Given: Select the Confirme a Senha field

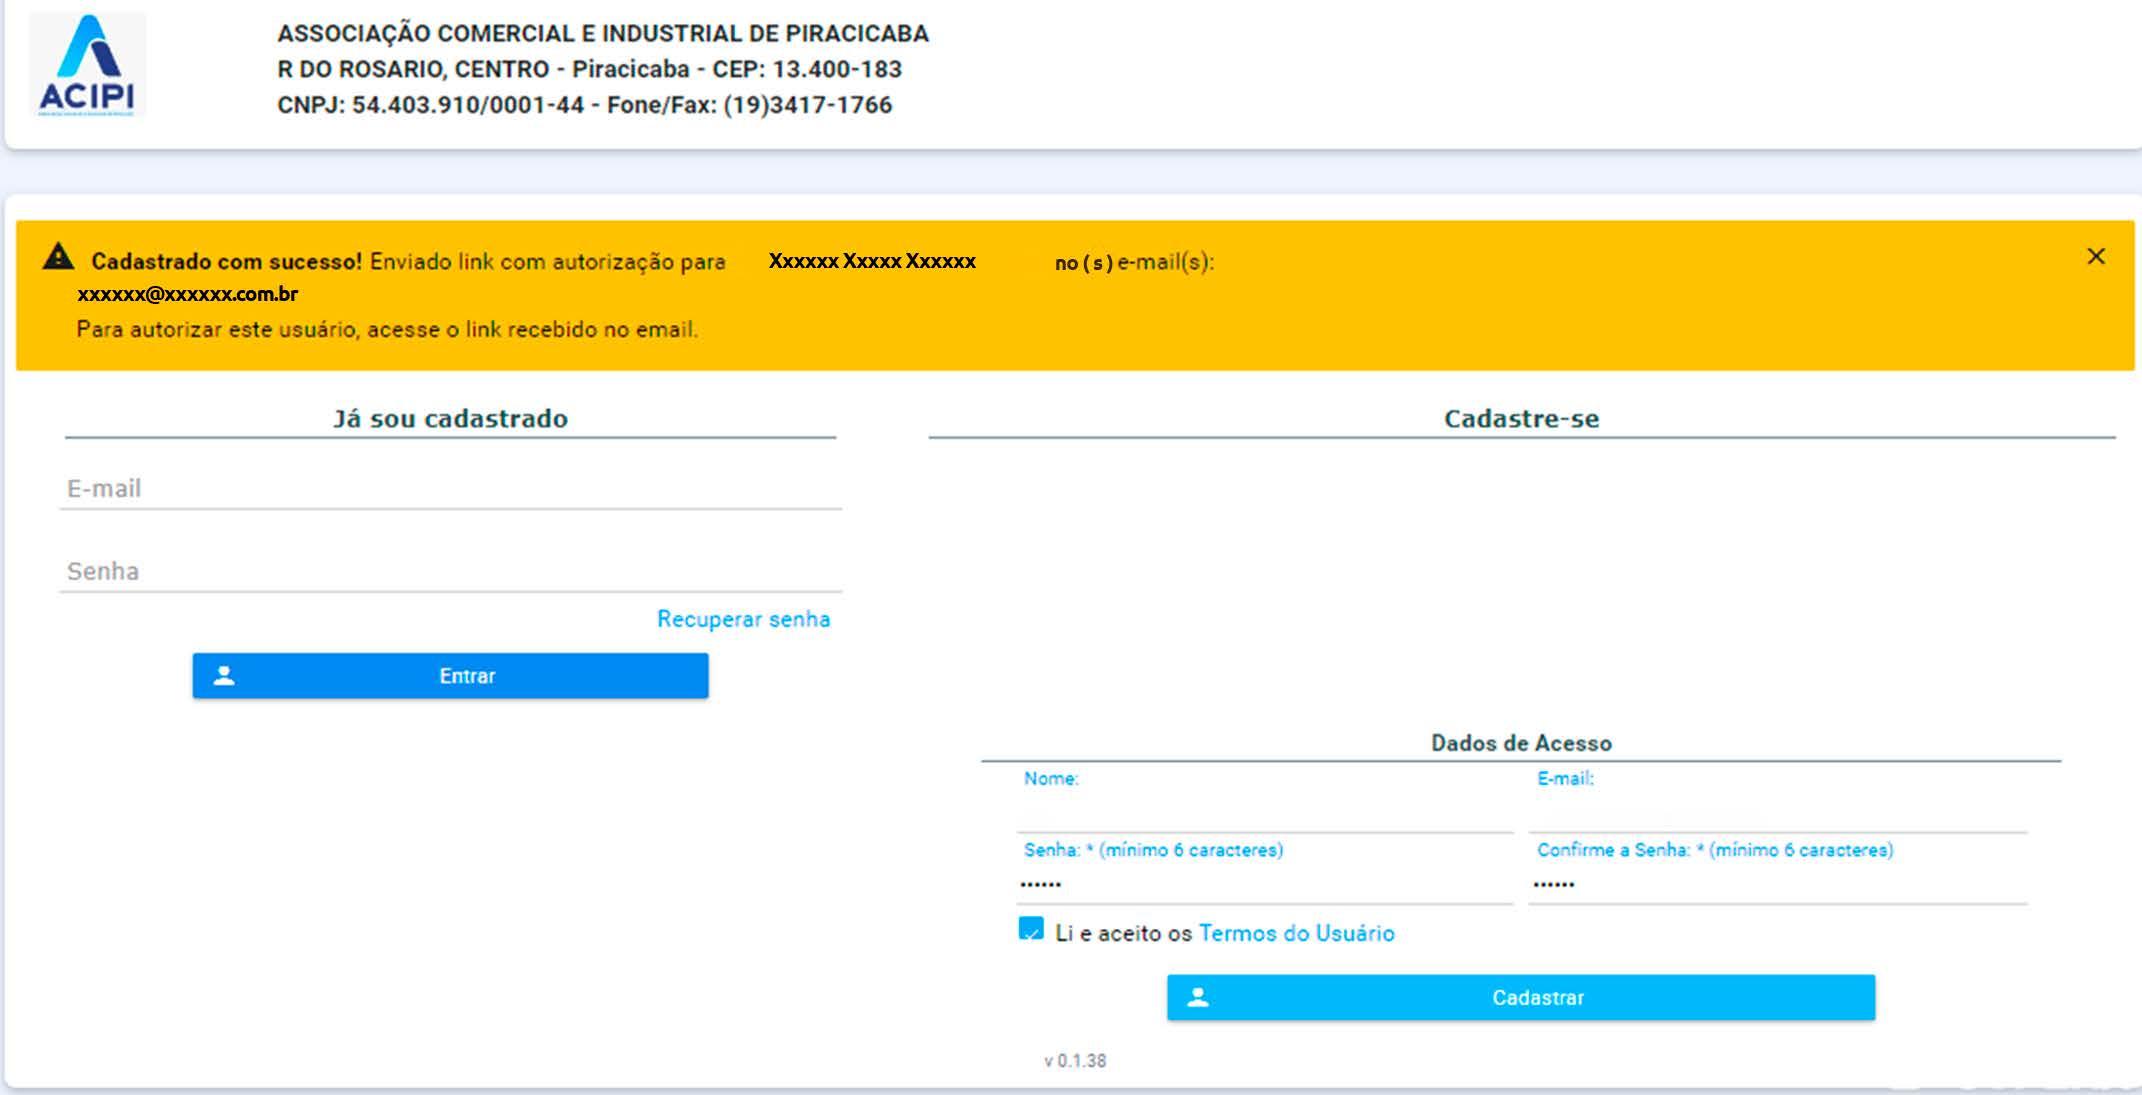Looking at the screenshot, I should coord(1777,884).
